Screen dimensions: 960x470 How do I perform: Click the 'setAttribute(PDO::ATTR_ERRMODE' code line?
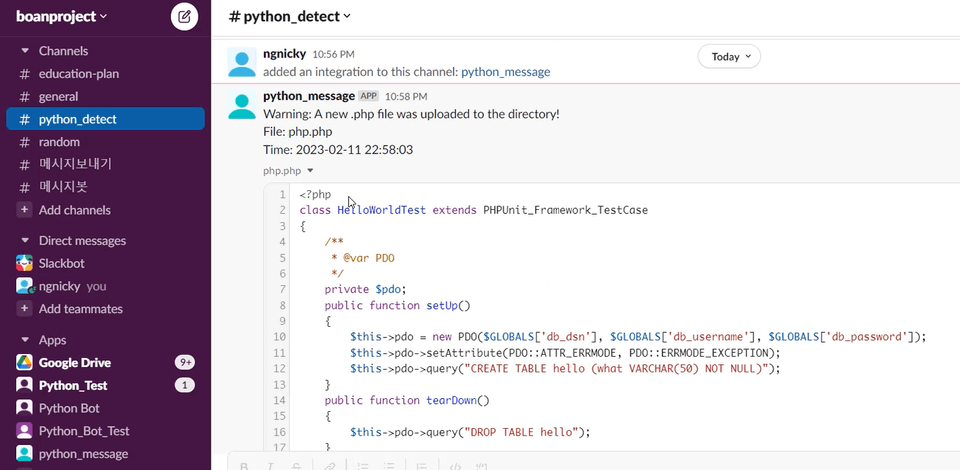(565, 352)
